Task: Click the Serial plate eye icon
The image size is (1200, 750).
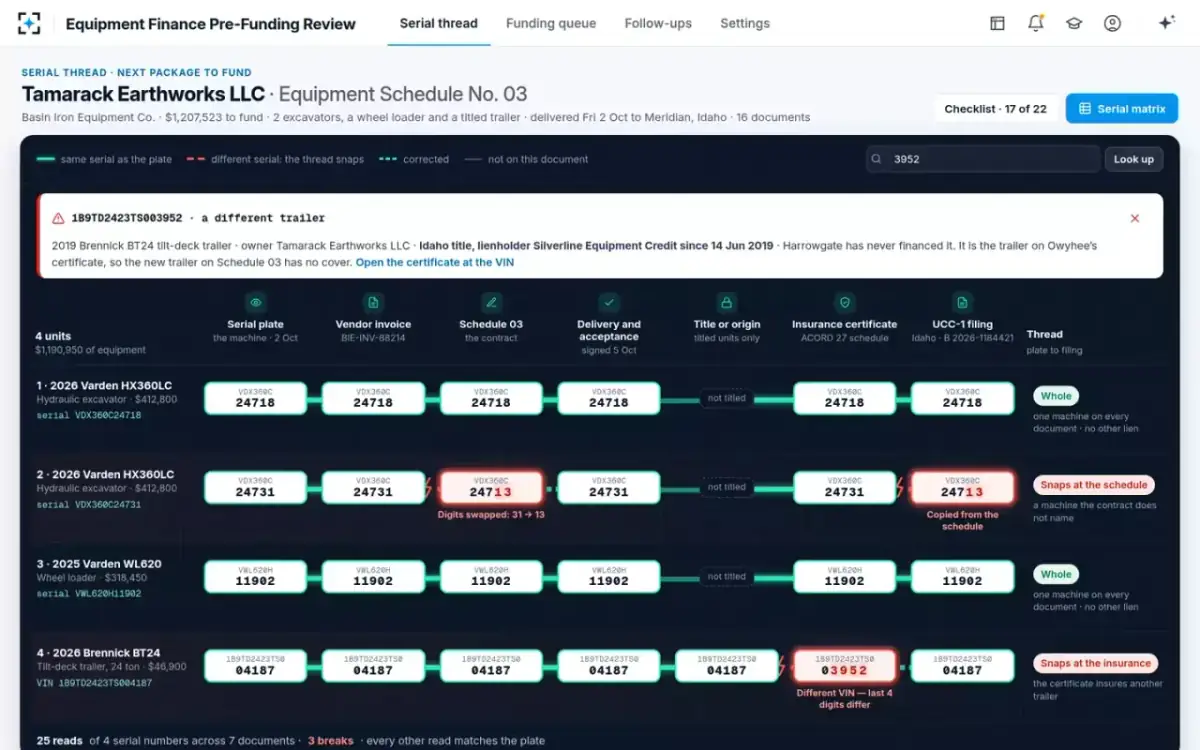Action: tap(256, 302)
